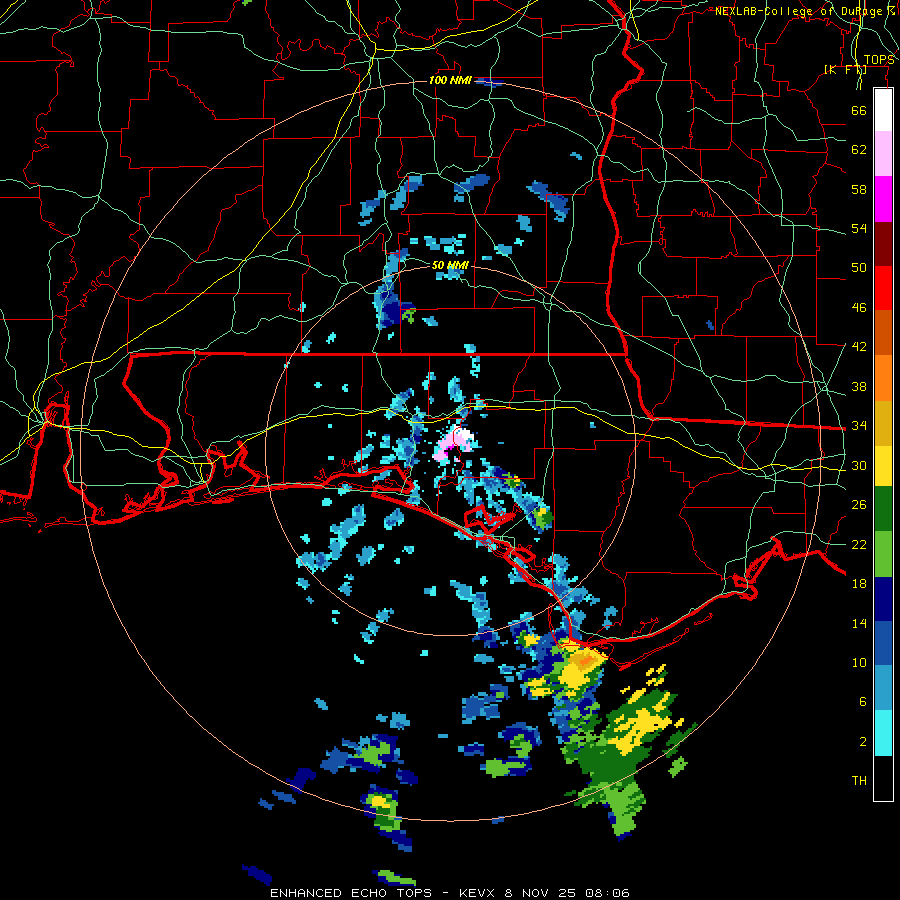Screen dimensions: 900x900
Task: Click the TOPS legend title
Action: point(879,60)
